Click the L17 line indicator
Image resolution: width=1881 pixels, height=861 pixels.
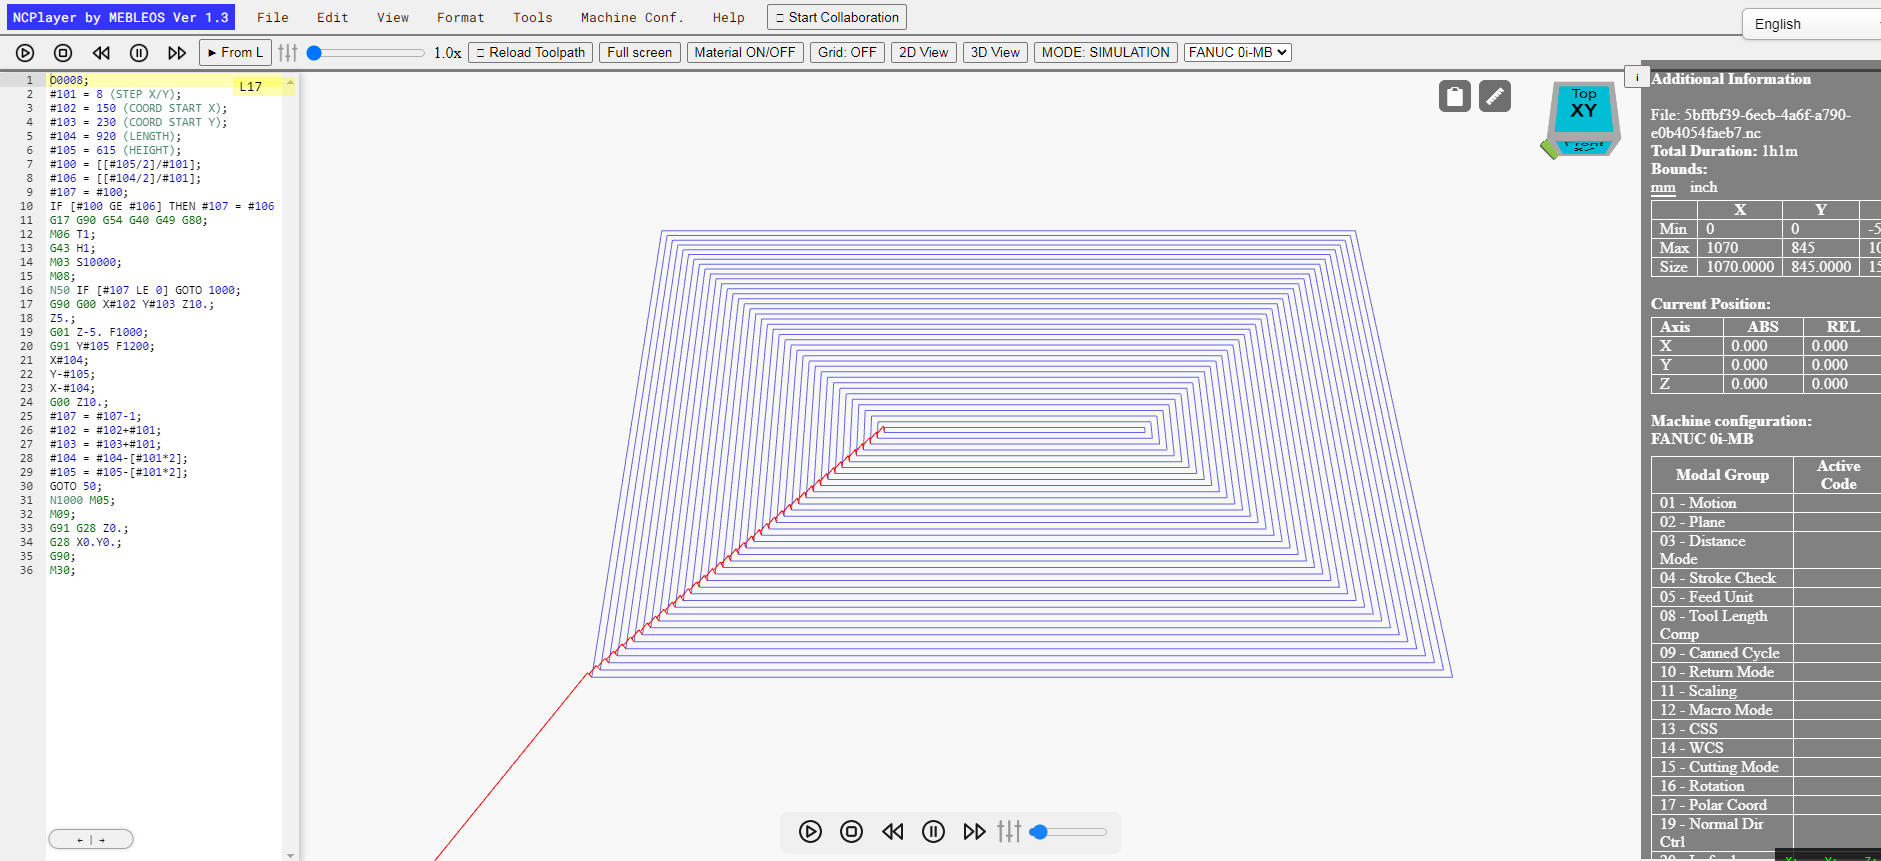[251, 87]
